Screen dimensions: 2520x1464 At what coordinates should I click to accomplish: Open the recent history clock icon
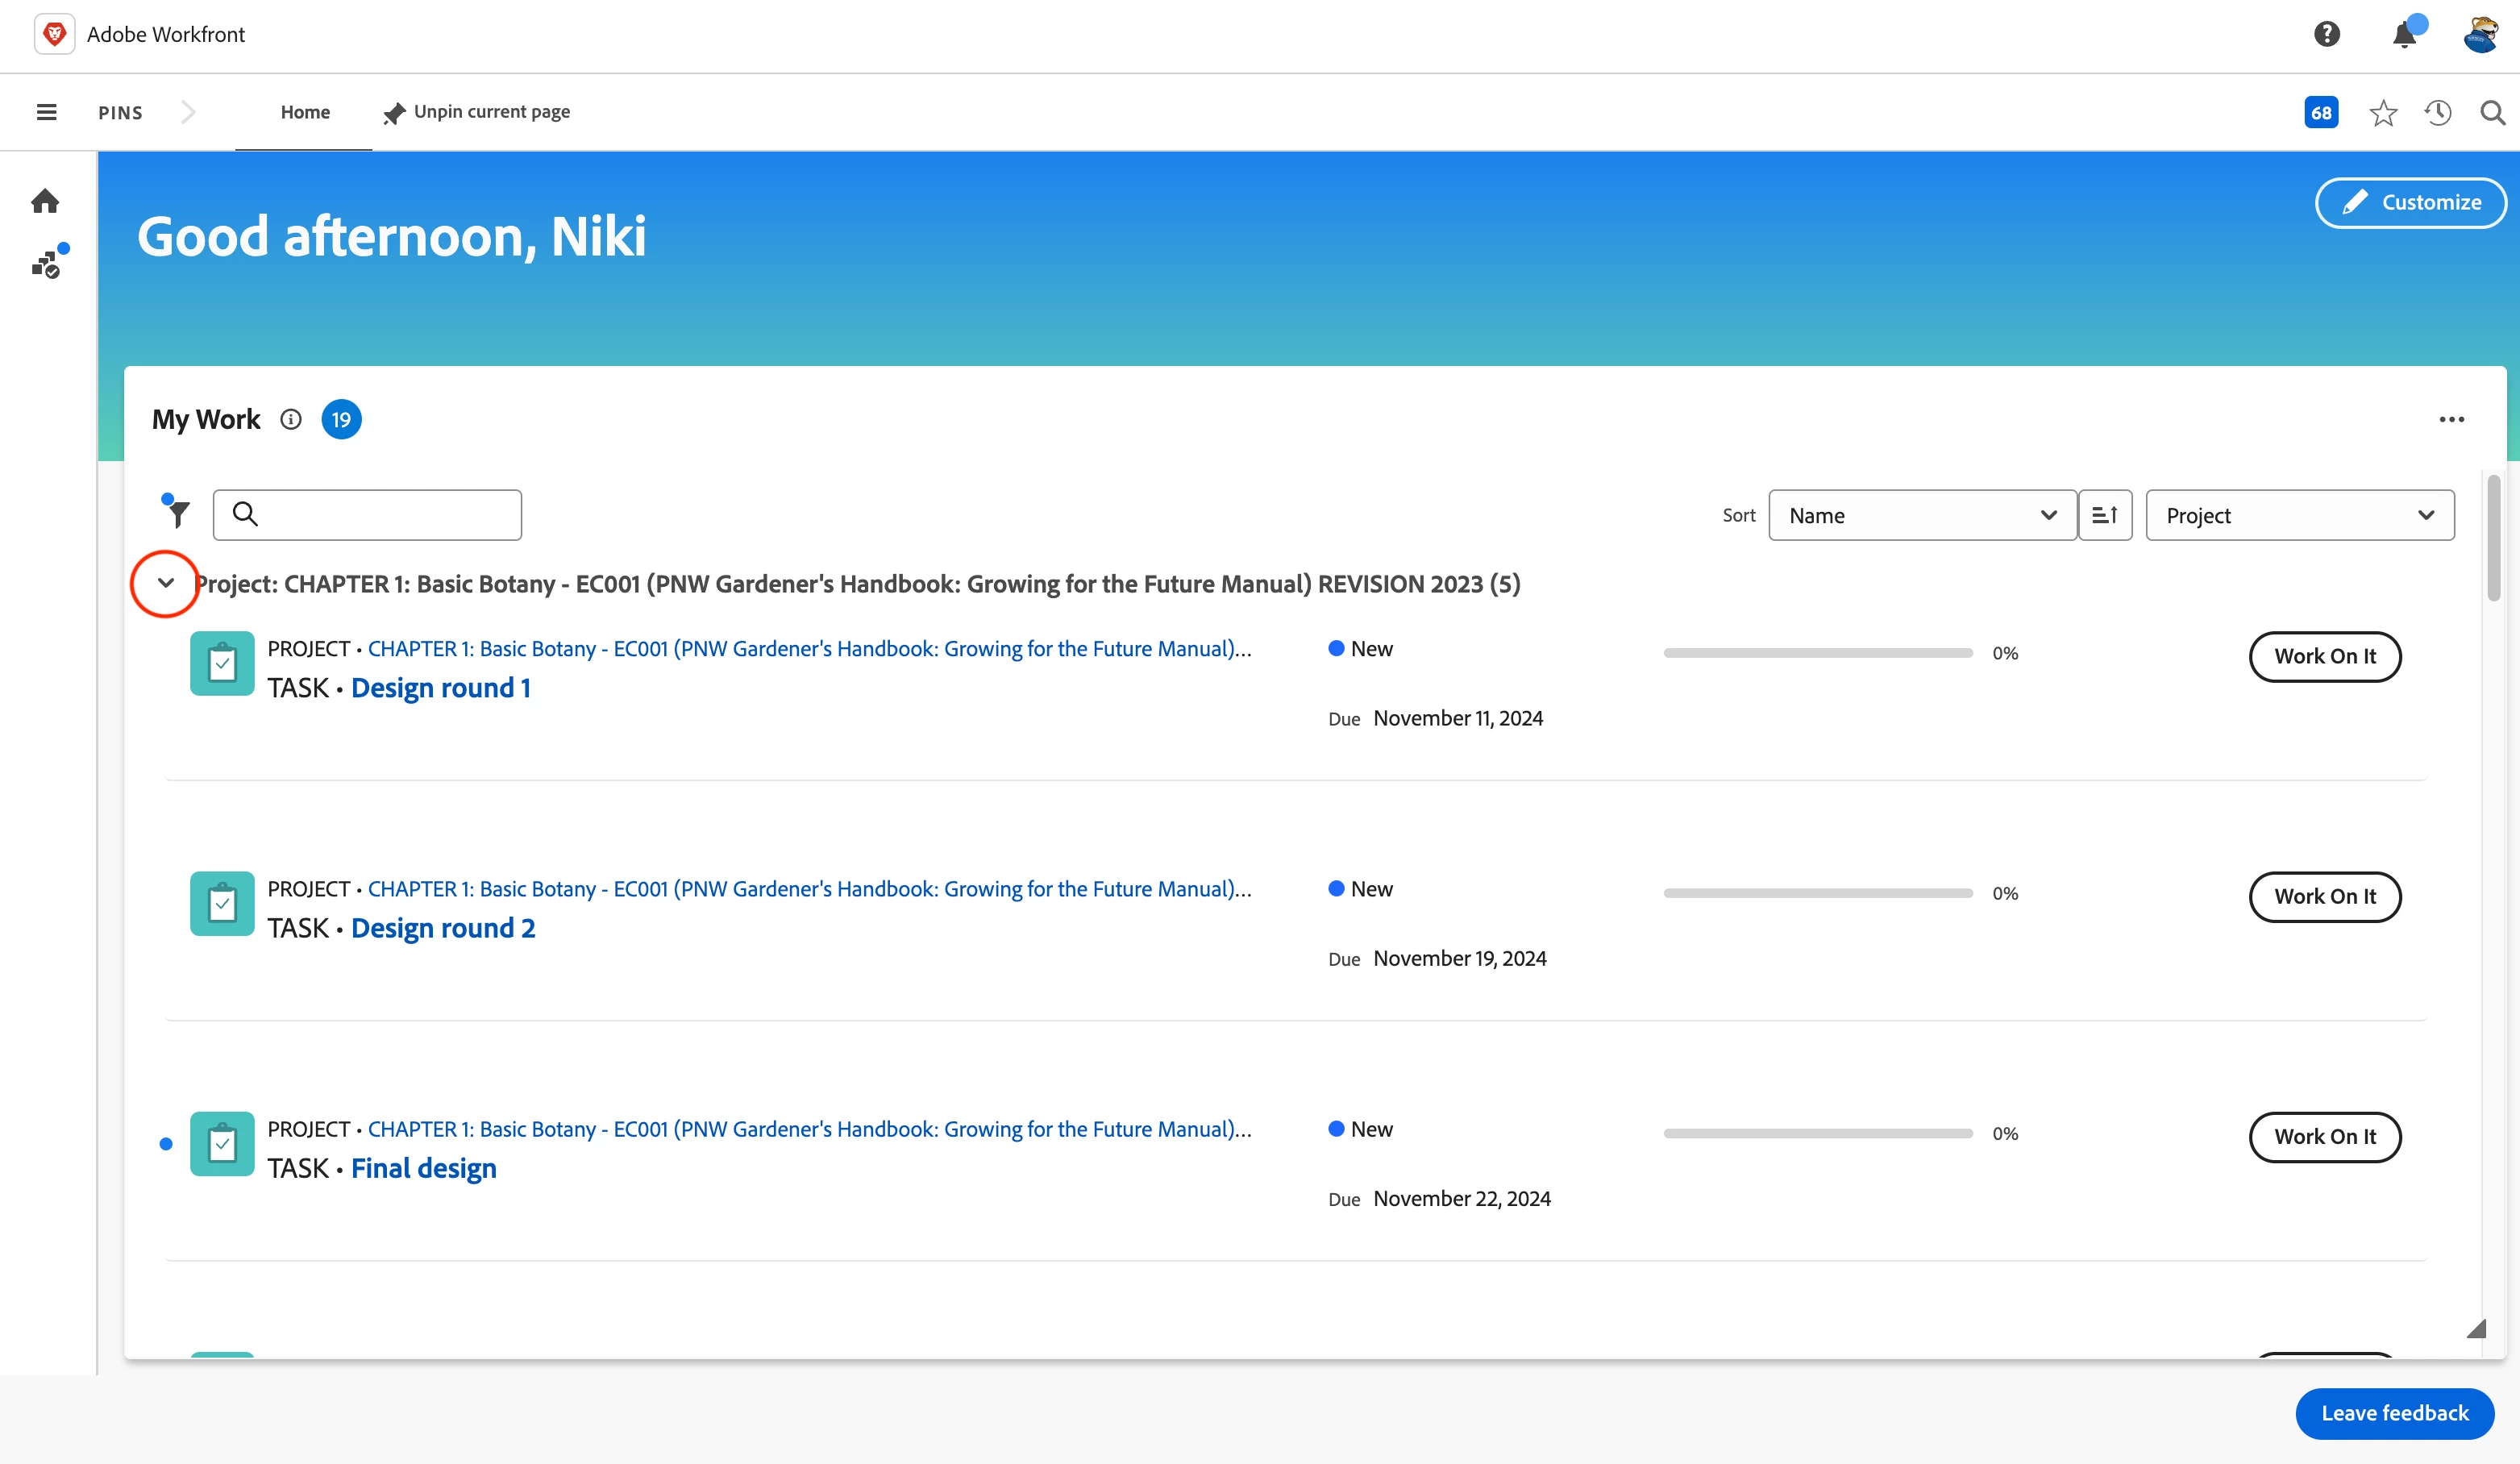pyautogui.click(x=2437, y=113)
